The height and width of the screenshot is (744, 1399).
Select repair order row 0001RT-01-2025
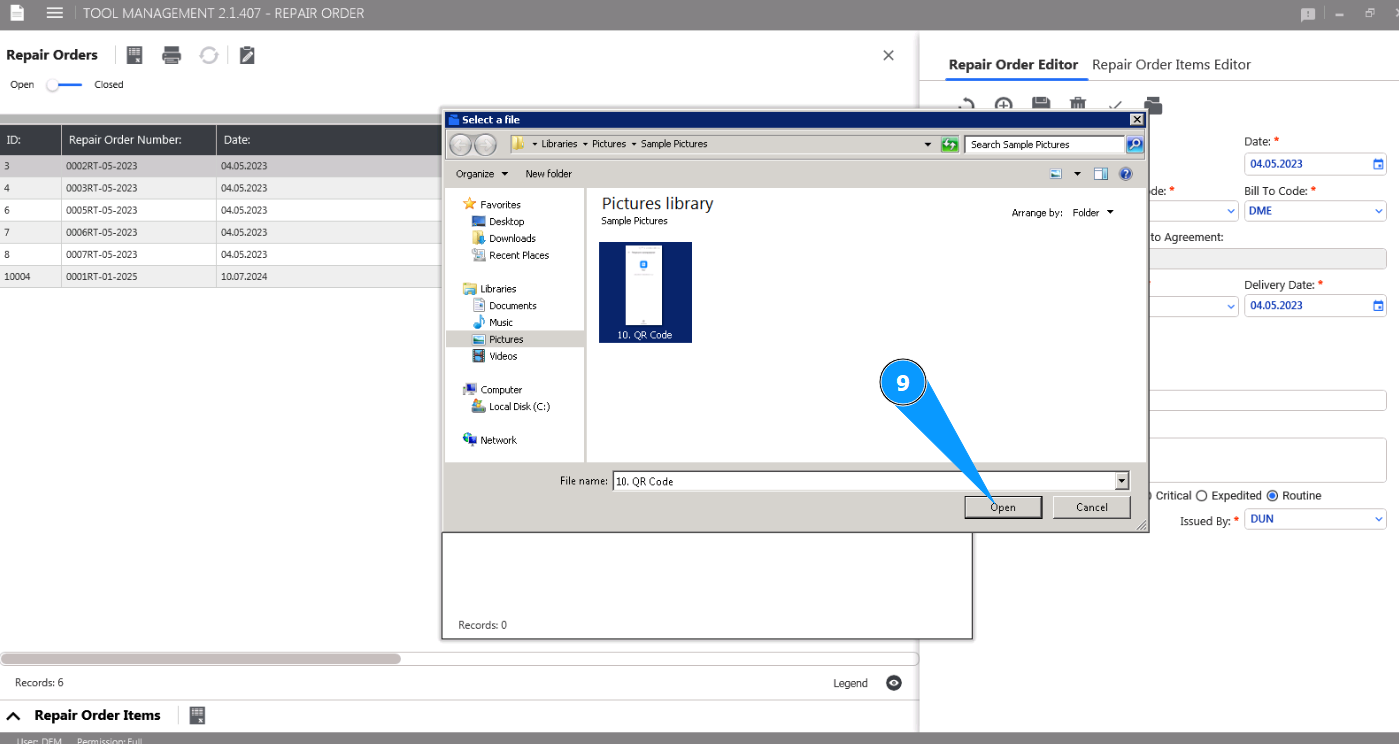pos(221,276)
